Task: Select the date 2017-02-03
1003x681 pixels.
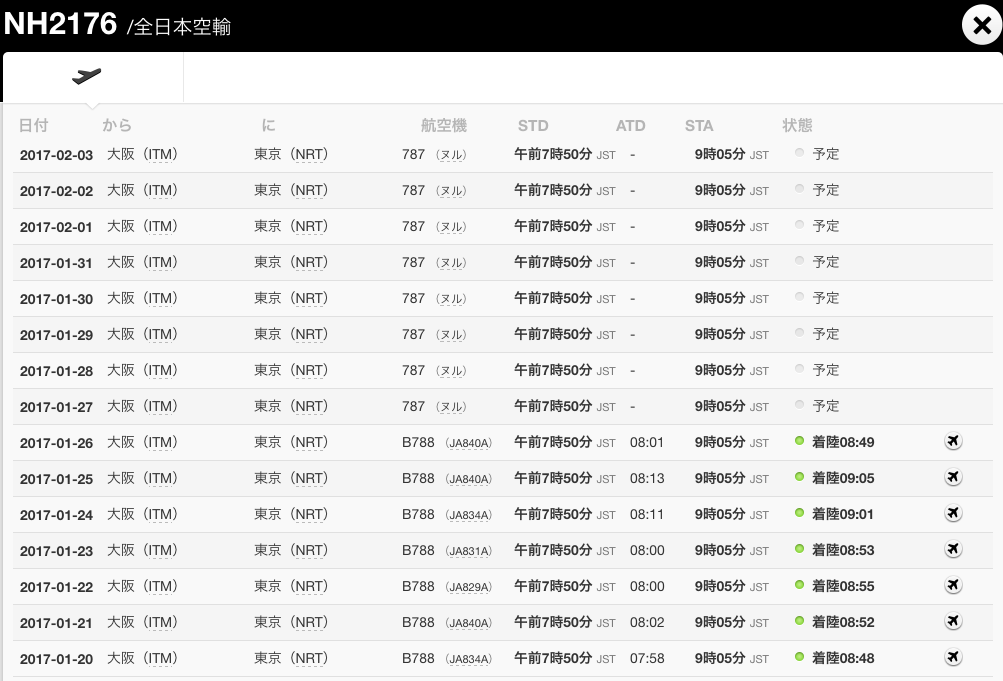Action: (56, 155)
